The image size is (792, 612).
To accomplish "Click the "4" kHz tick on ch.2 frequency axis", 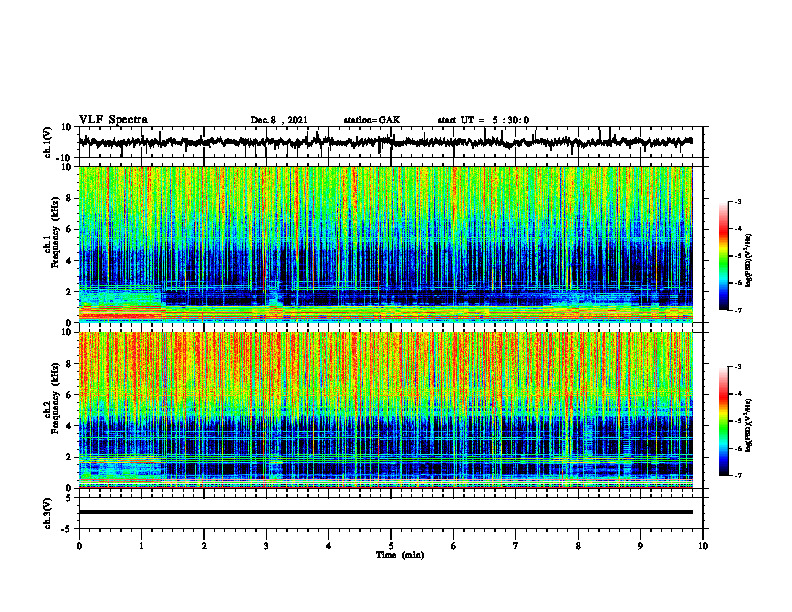I will [x=70, y=426].
